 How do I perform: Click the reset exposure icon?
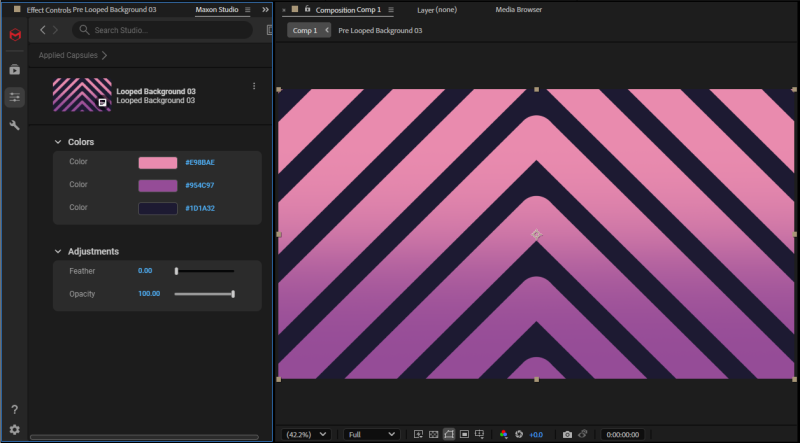[x=519, y=435]
